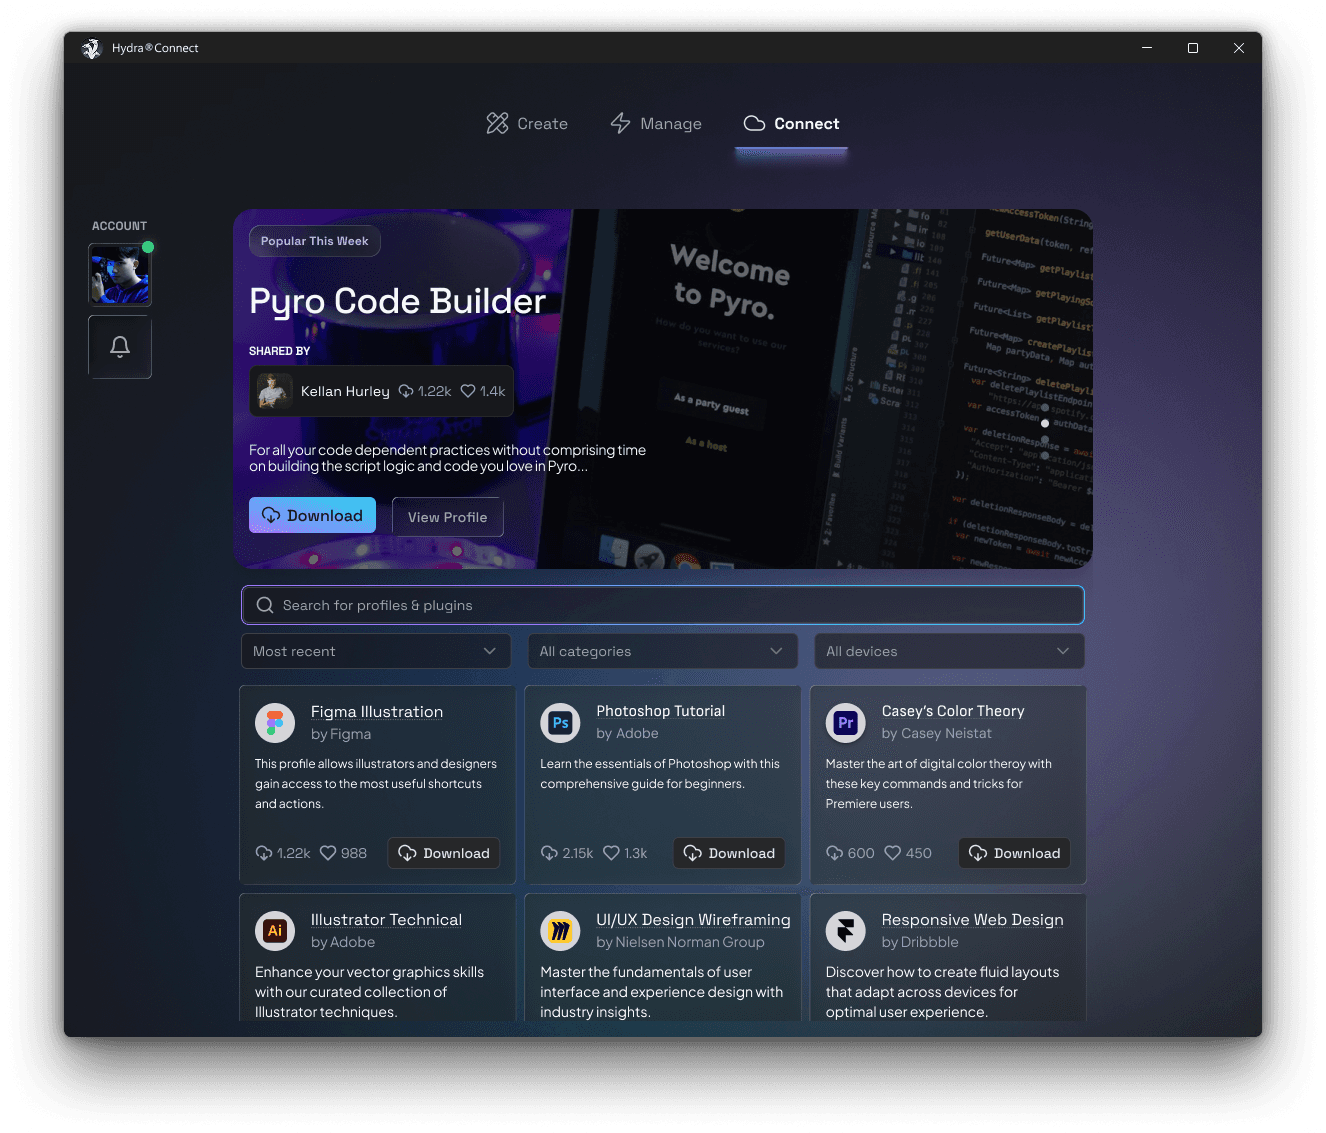The height and width of the screenshot is (1133, 1326).
Task: Open Figma Illustration profile link
Action: click(x=377, y=711)
